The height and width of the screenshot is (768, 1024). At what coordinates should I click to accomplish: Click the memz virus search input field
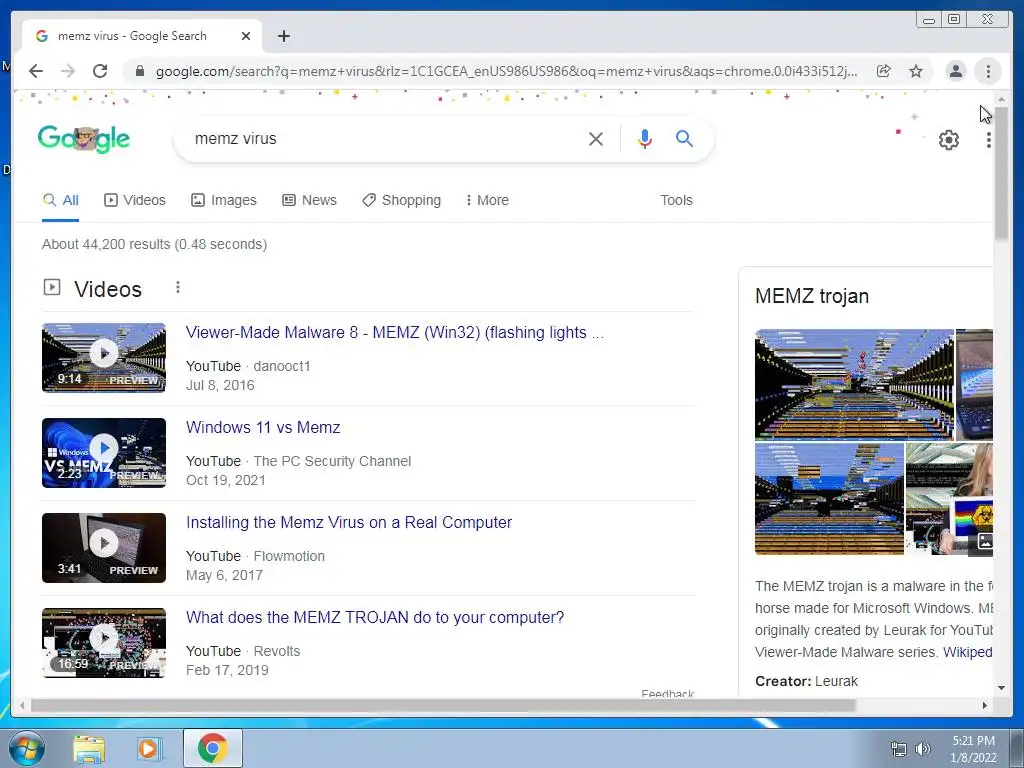coord(385,138)
